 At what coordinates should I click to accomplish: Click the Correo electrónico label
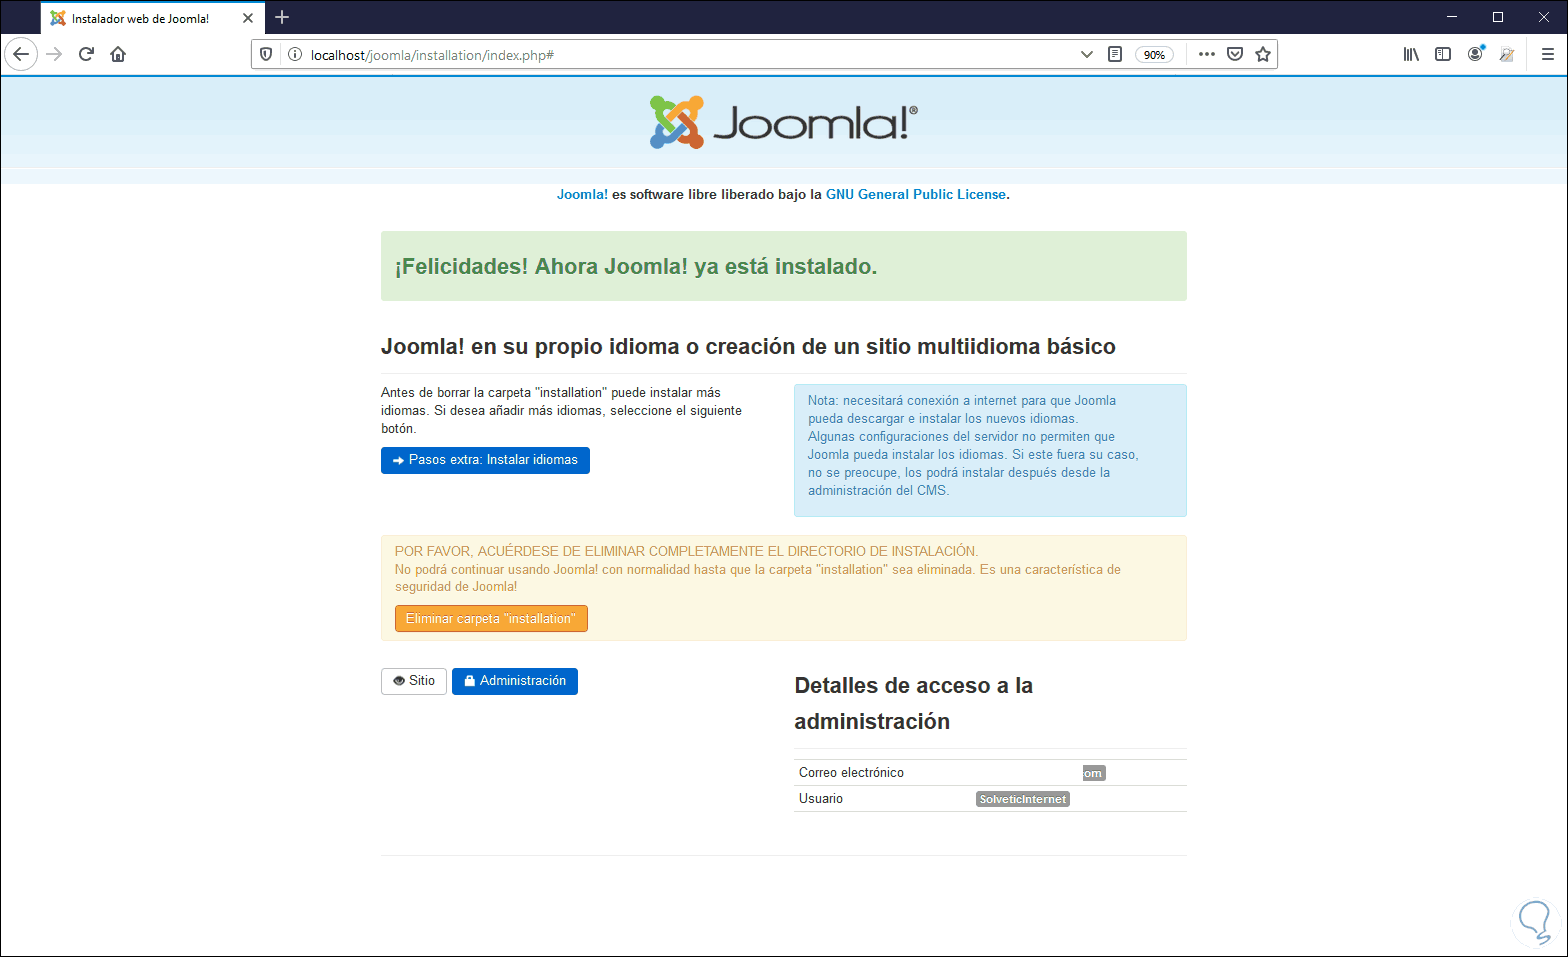pos(851,773)
